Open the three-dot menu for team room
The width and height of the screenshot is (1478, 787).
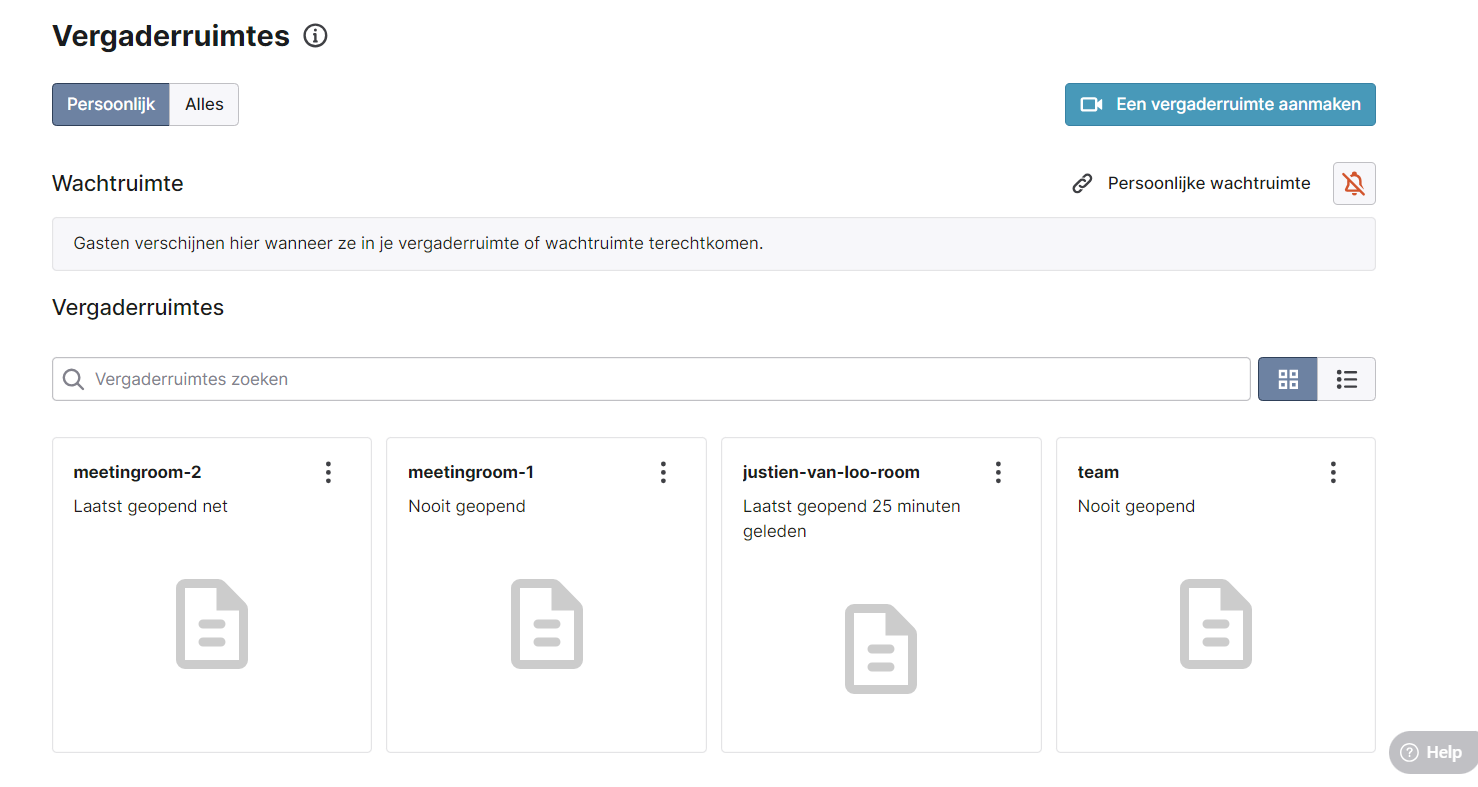(1332, 472)
